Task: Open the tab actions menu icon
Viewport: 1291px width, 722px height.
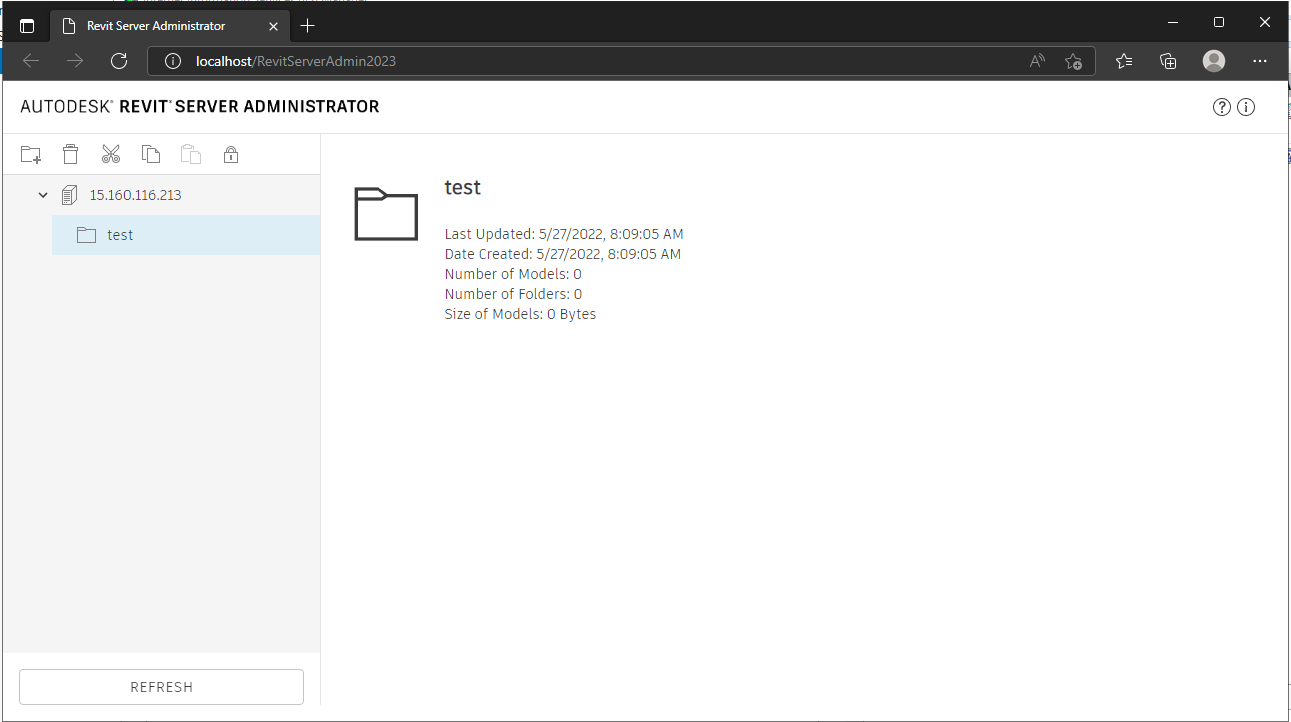Action: point(27,26)
